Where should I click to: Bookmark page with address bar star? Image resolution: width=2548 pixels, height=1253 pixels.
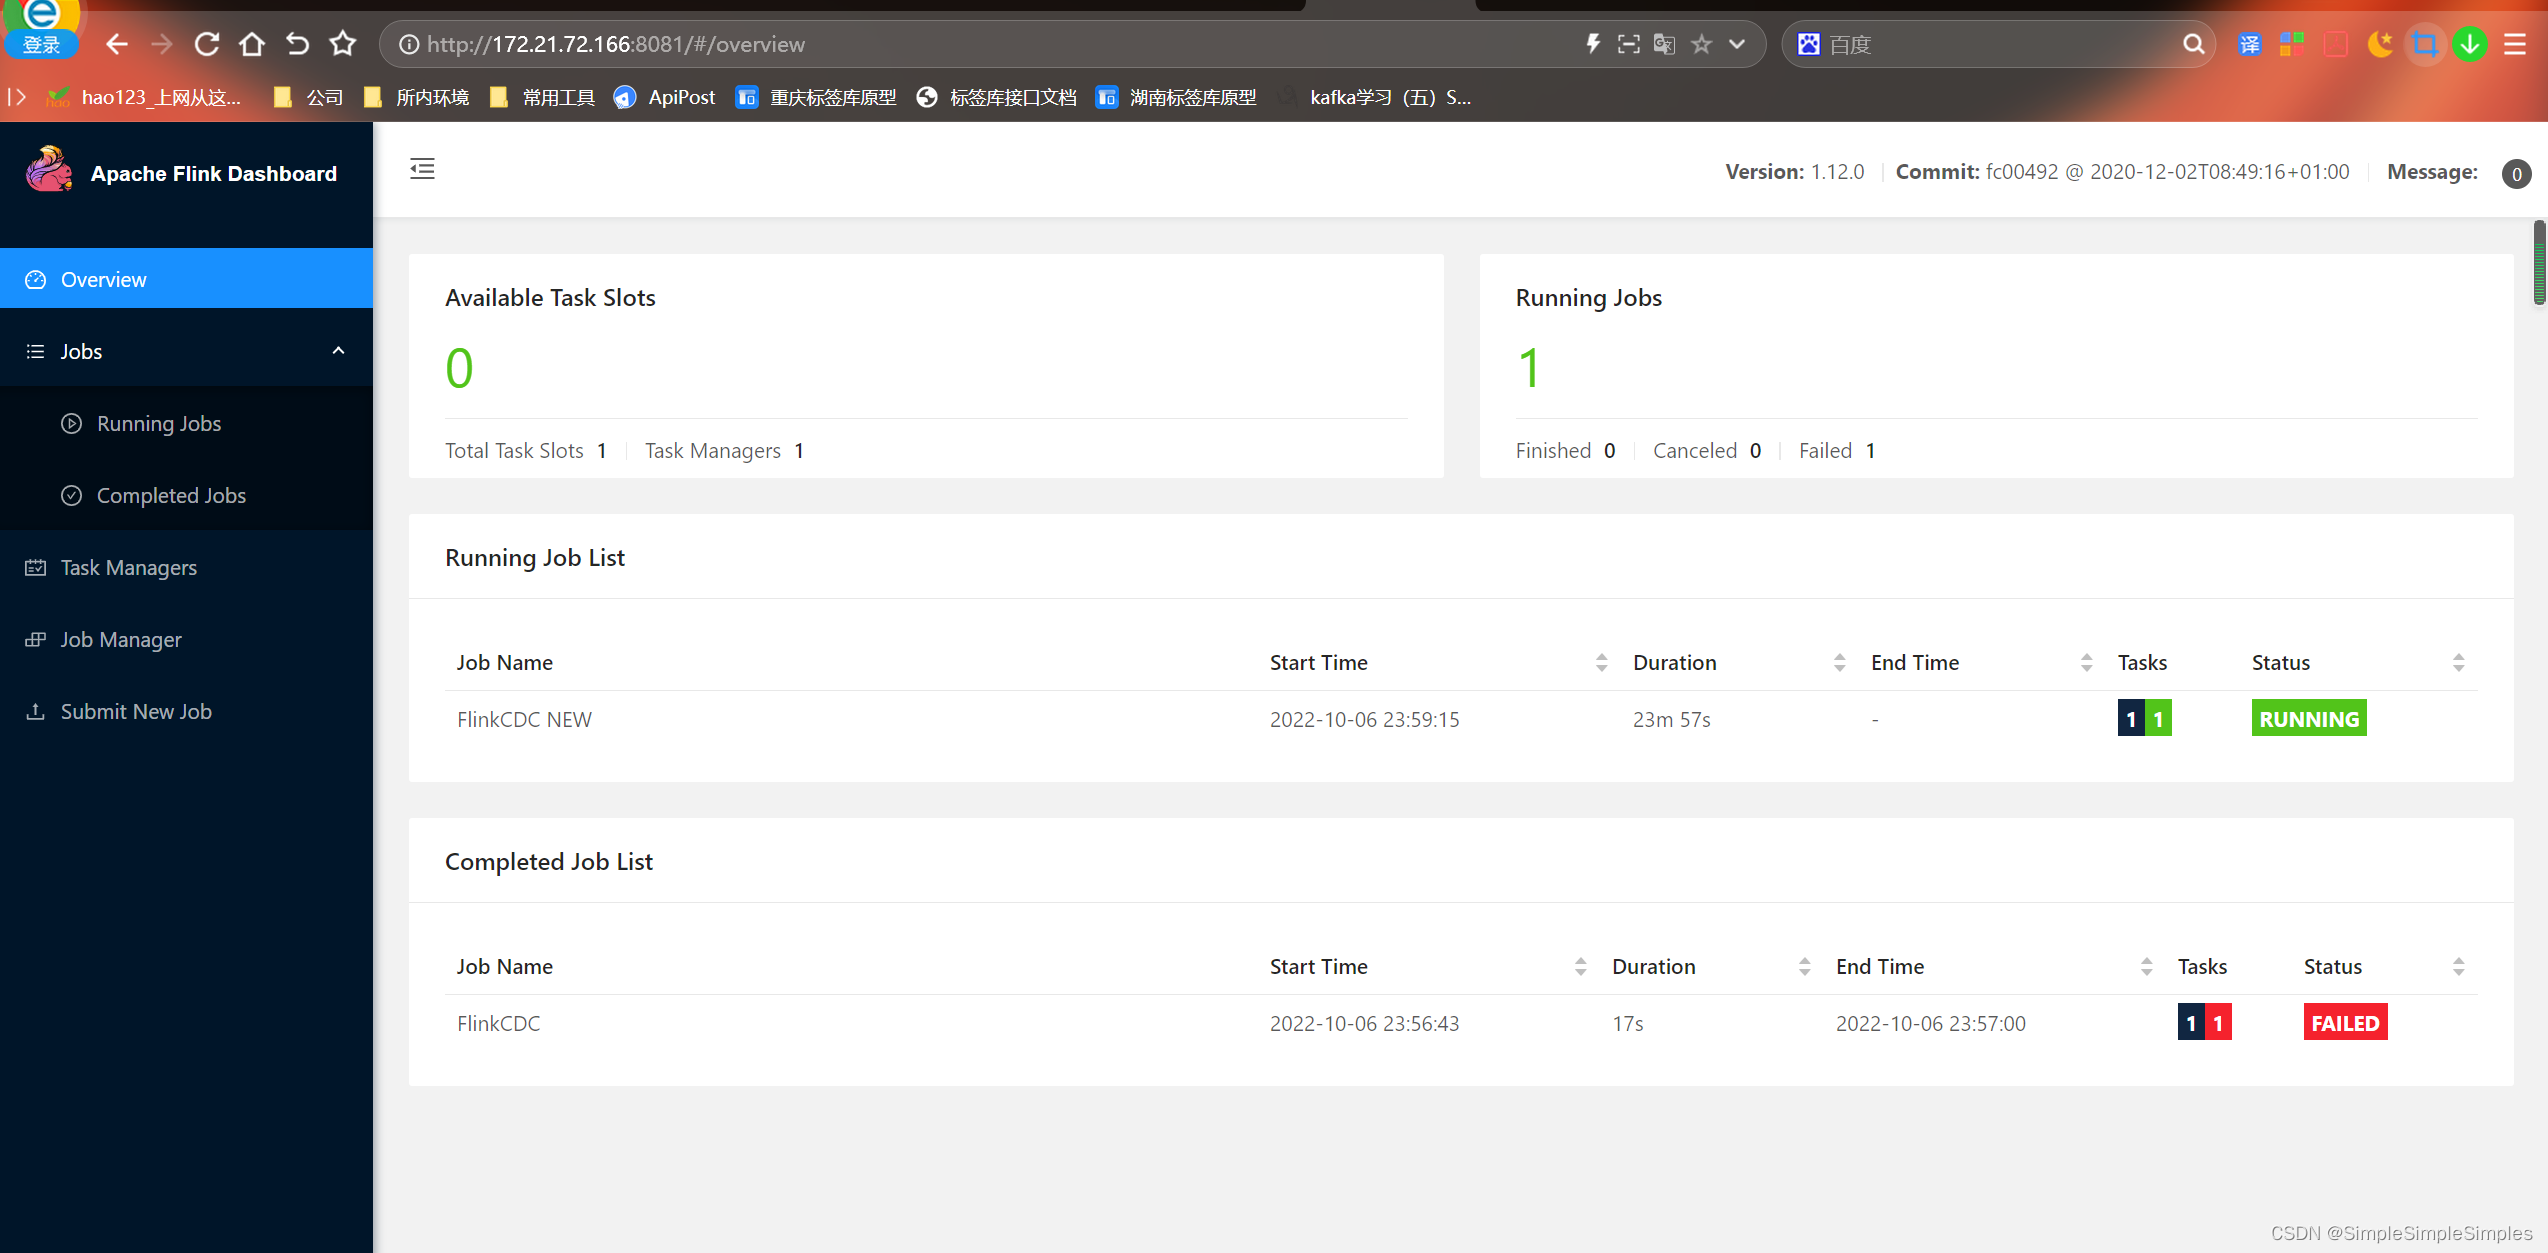(x=1701, y=44)
